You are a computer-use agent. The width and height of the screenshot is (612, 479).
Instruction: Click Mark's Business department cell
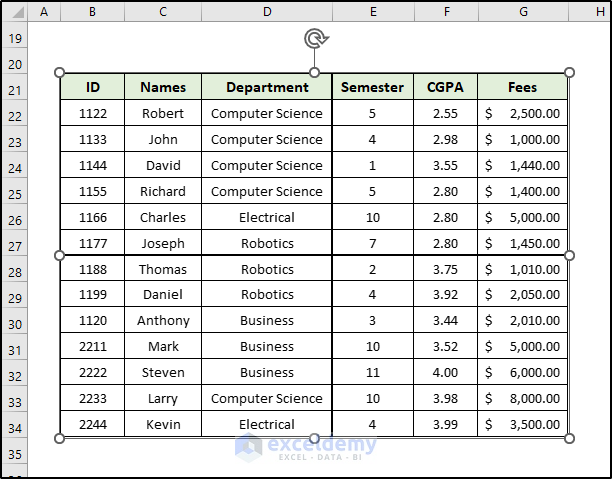pos(267,346)
